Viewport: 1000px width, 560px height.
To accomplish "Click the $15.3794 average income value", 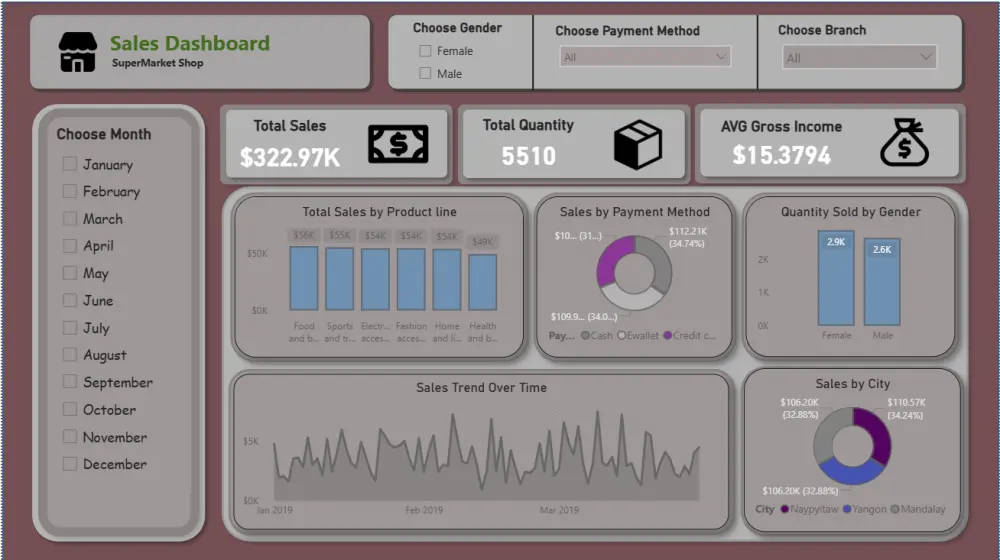I will [x=782, y=155].
